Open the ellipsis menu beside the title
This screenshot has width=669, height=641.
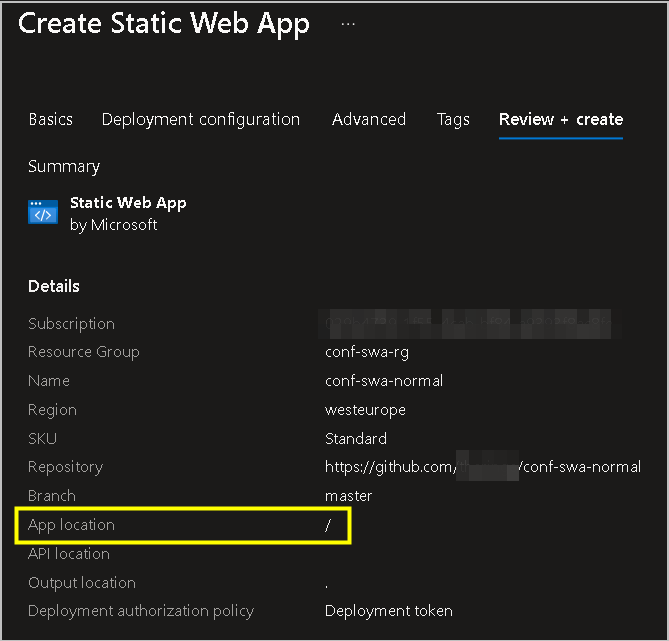(348, 24)
